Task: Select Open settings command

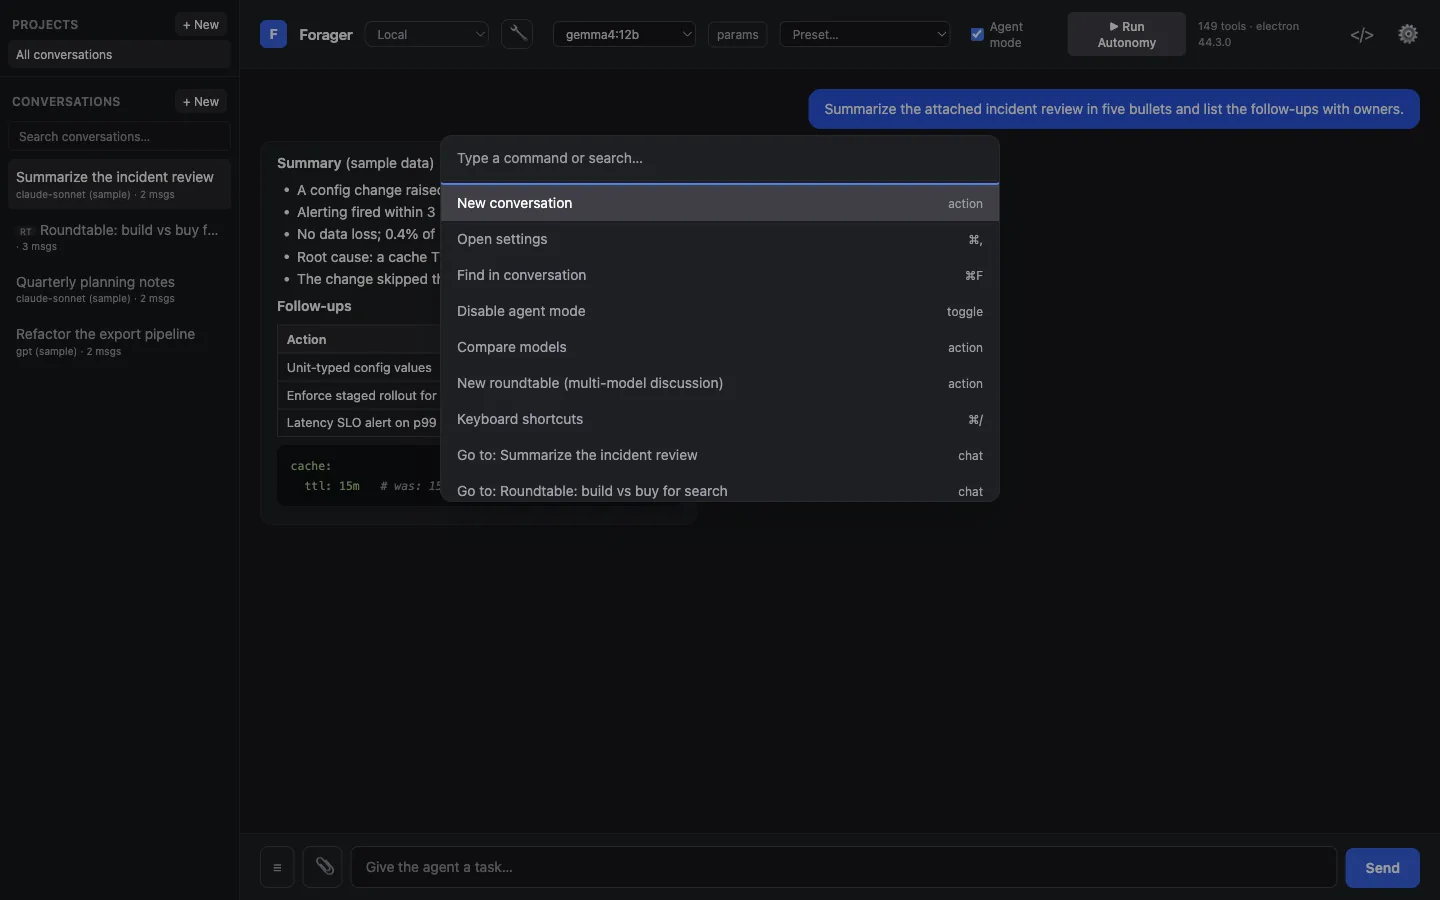Action: click(720, 239)
